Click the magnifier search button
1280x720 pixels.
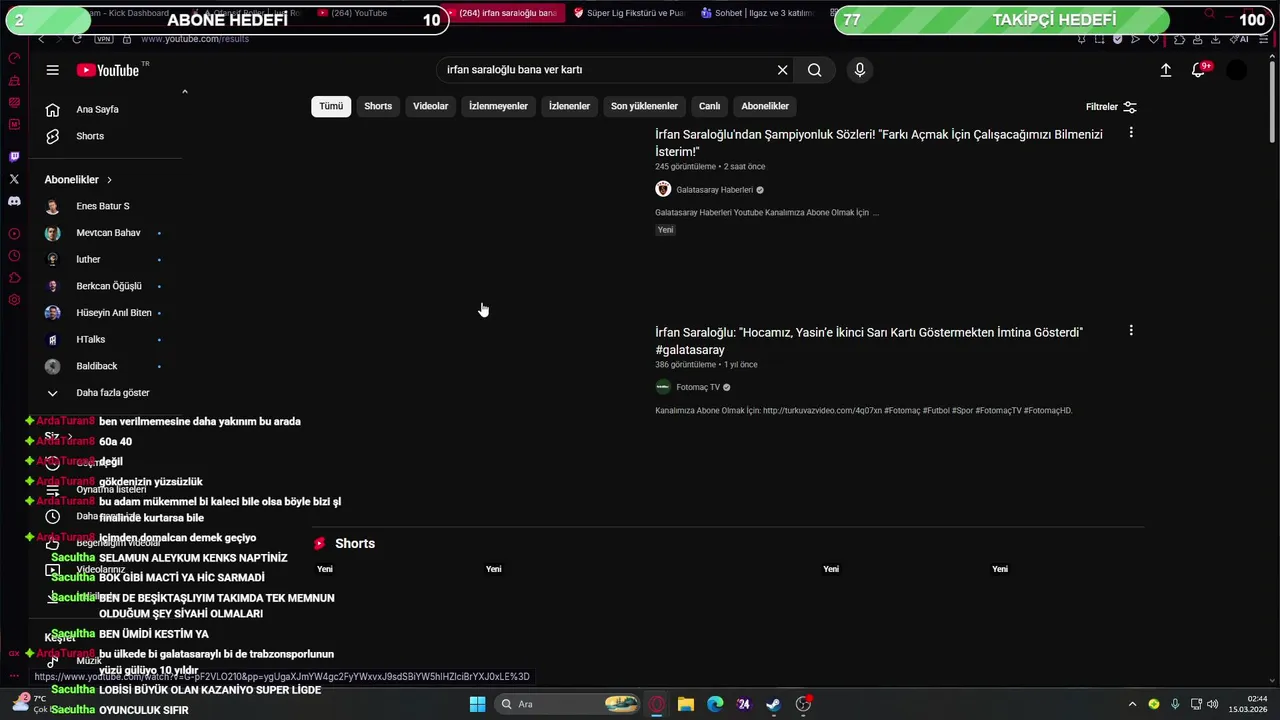click(815, 70)
